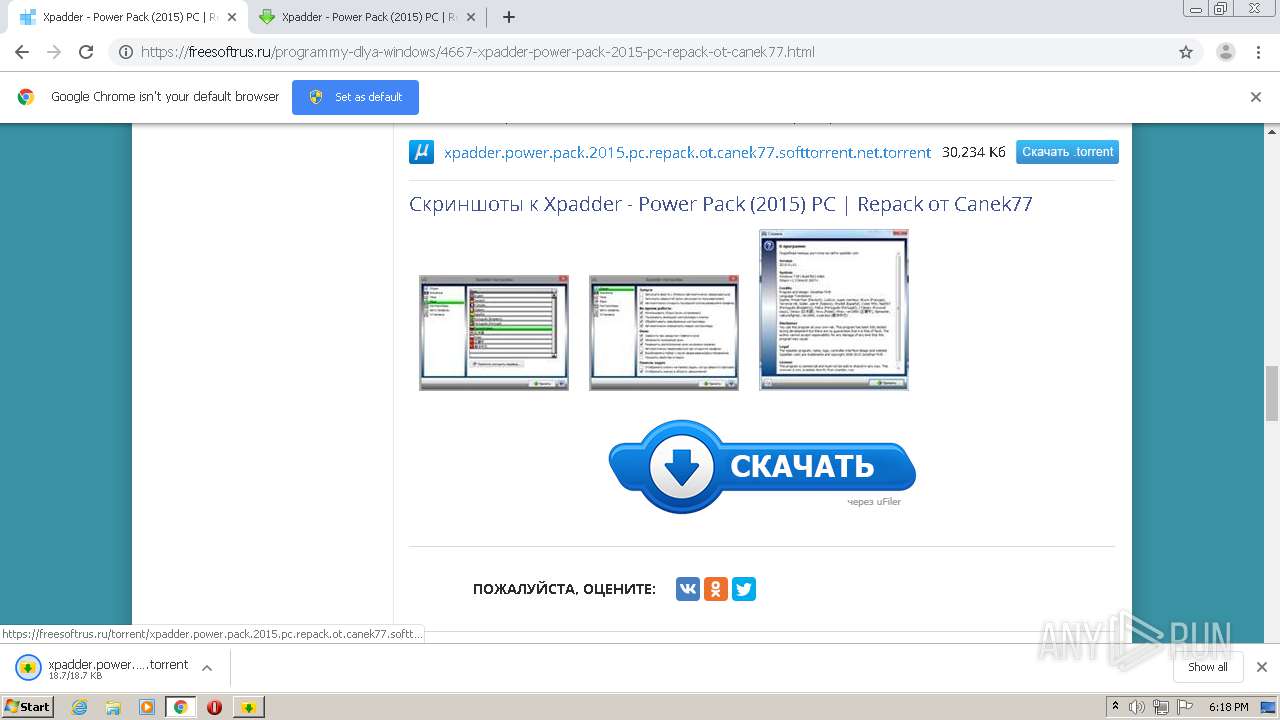Click the 6:18 PM taskbar clock
1280x720 pixels.
1228,707
